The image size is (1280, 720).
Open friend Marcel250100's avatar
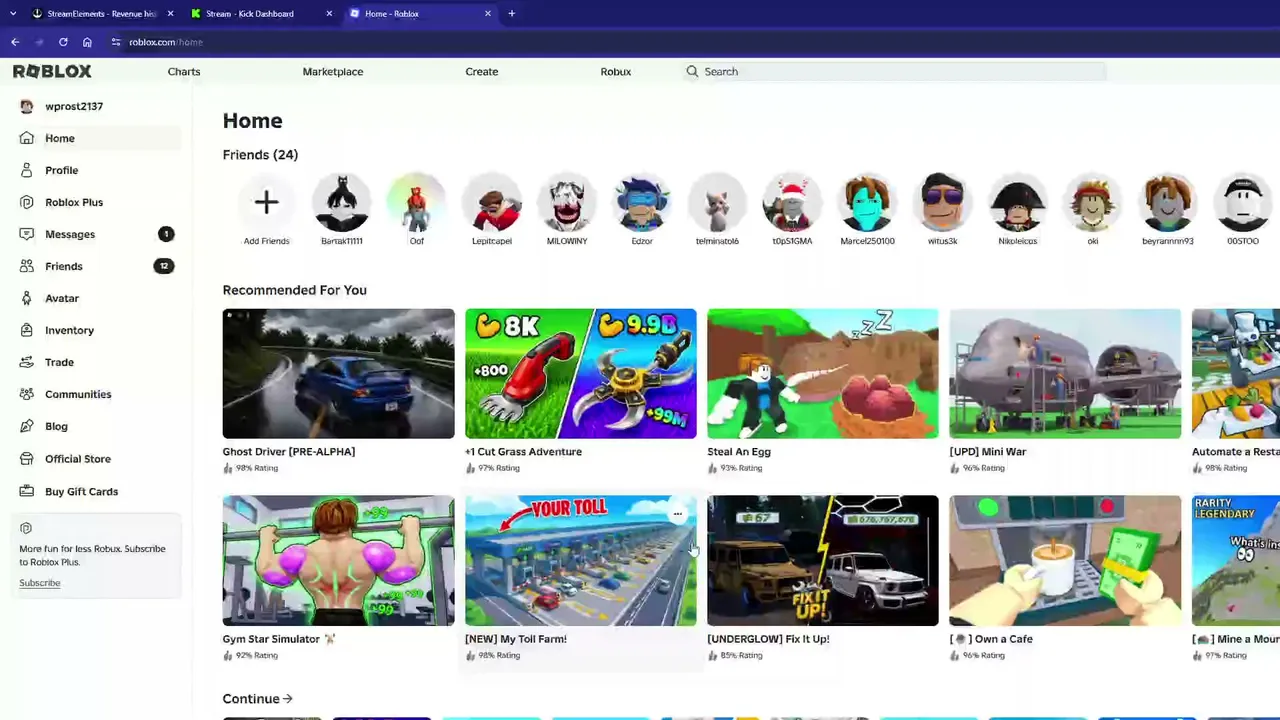(x=867, y=203)
